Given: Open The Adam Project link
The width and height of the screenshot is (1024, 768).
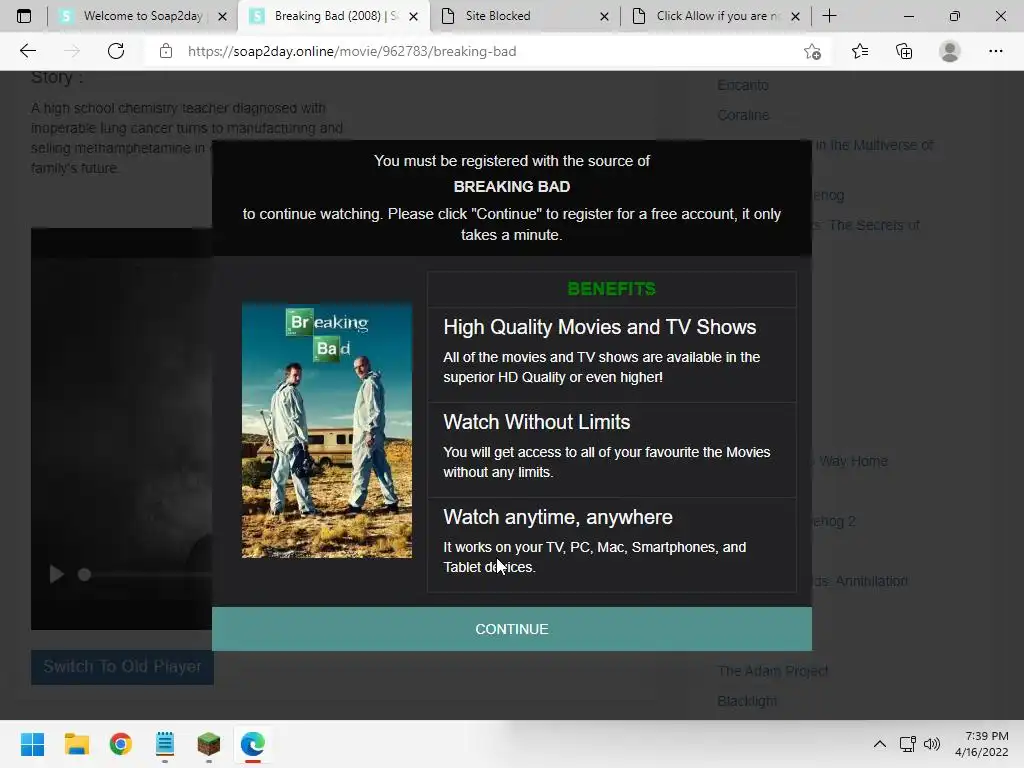Looking at the screenshot, I should coord(772,671).
